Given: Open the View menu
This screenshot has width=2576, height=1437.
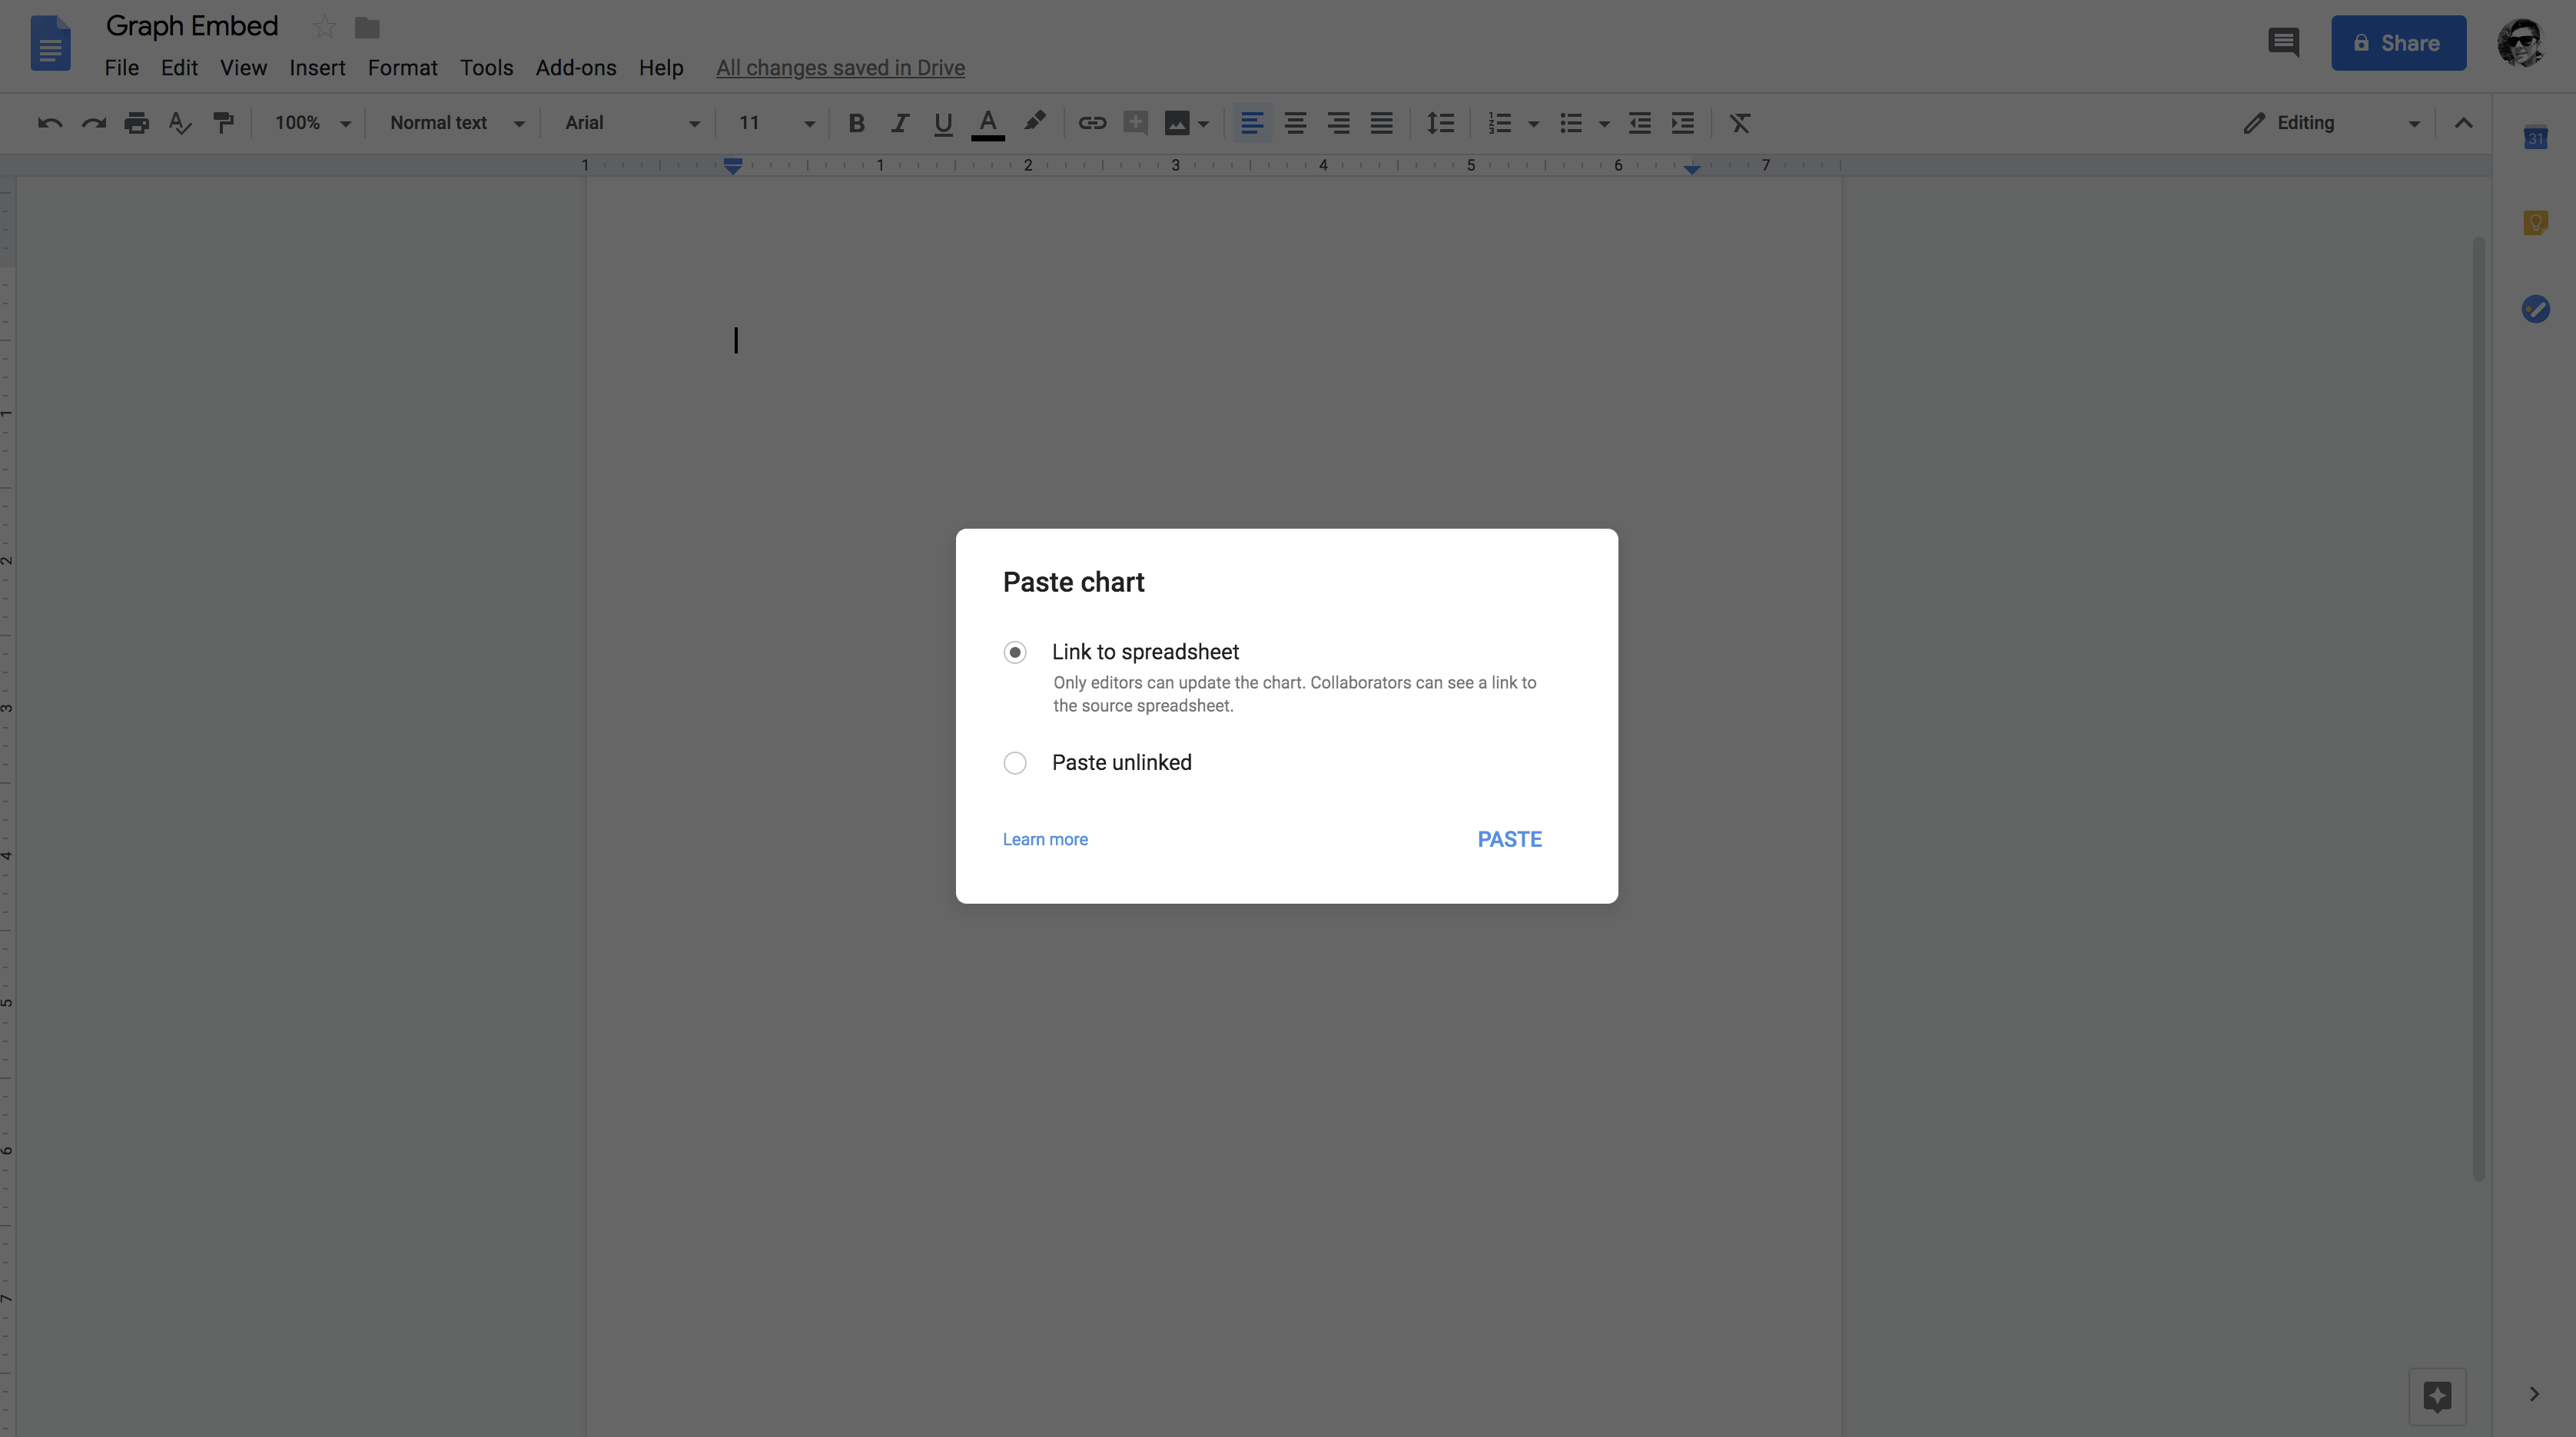Looking at the screenshot, I should click(x=243, y=68).
